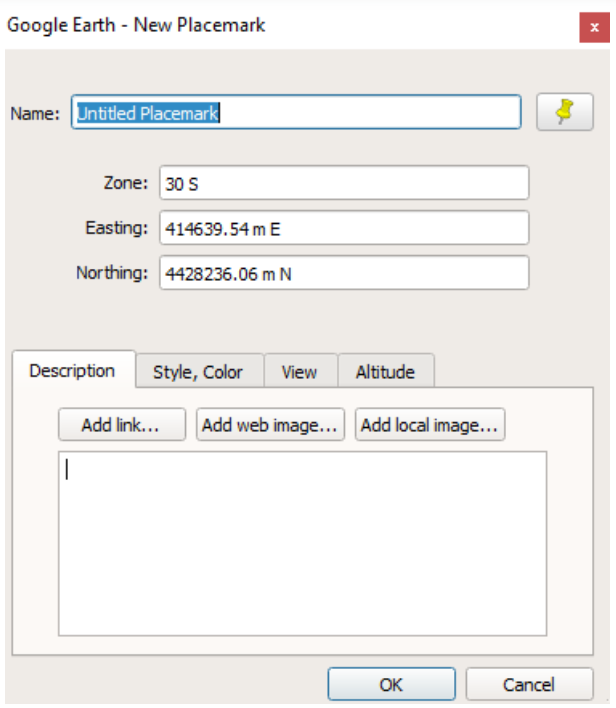Viewport: 616px width, 708px height.
Task: Click the Zone field showing 30 S
Action: [344, 183]
